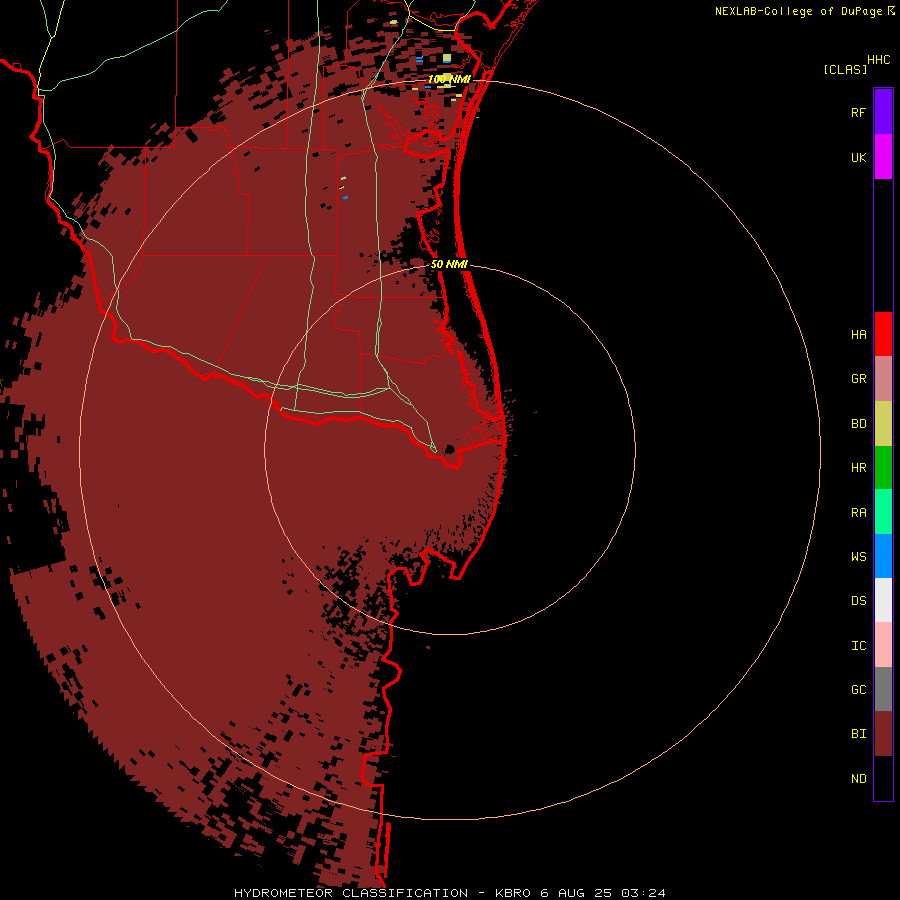Click the "HR" legend label
The height and width of the screenshot is (900, 900).
(859, 468)
